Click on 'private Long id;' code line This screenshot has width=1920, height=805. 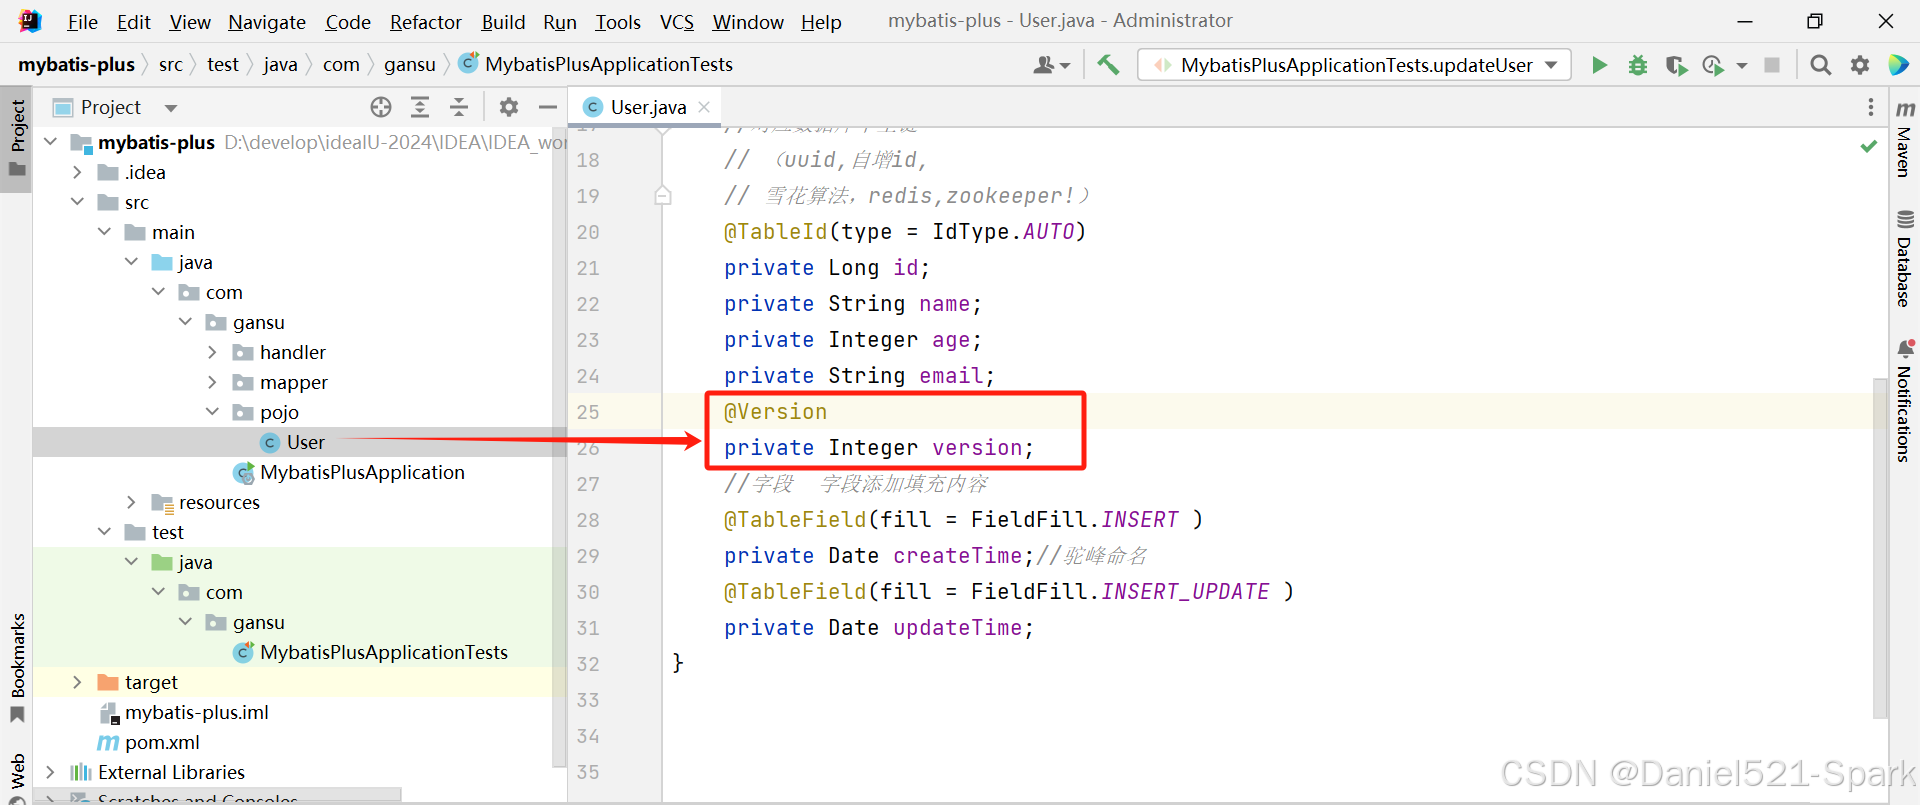click(826, 268)
